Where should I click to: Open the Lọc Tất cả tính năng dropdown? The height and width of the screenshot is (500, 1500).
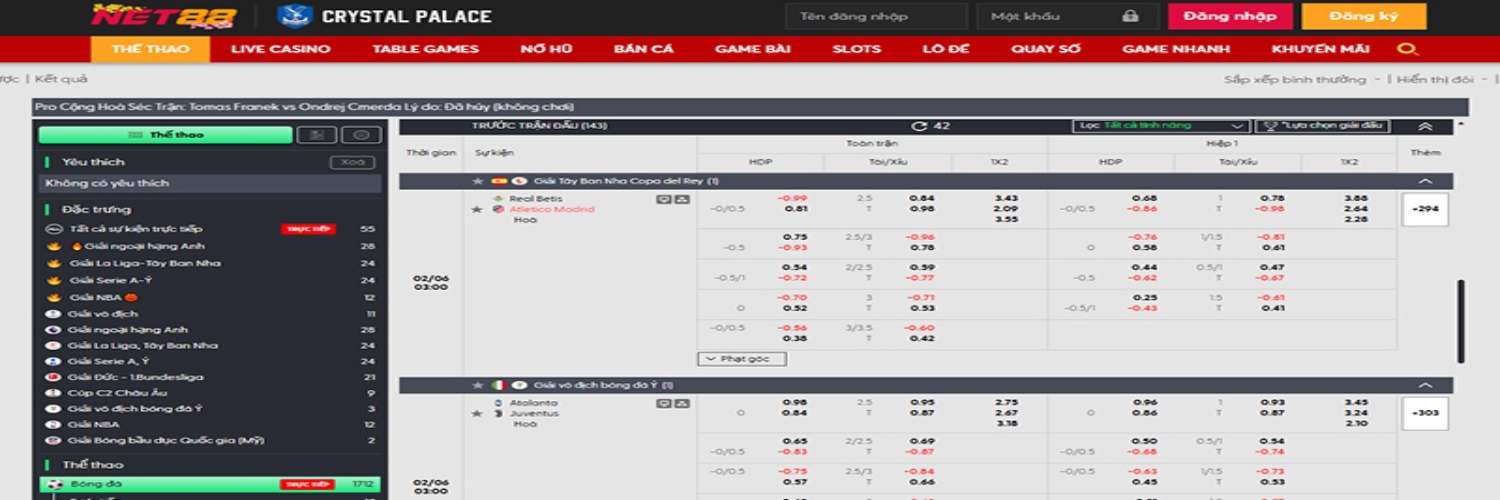pyautogui.click(x=1162, y=126)
